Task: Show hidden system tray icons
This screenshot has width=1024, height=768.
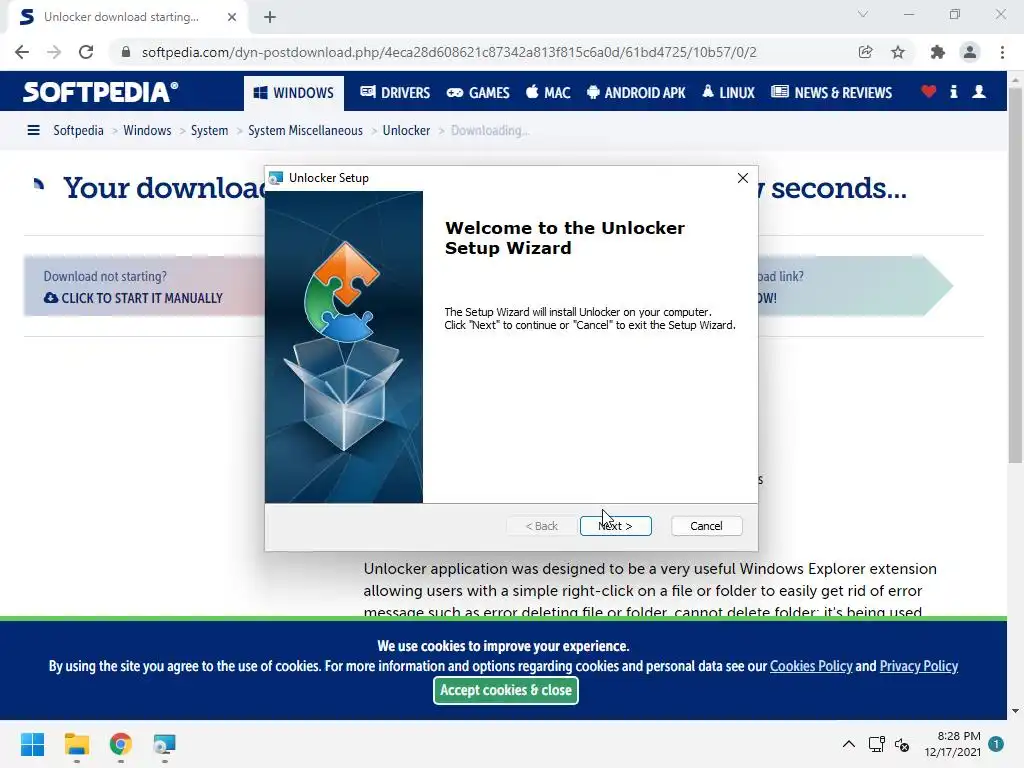Action: click(848, 744)
